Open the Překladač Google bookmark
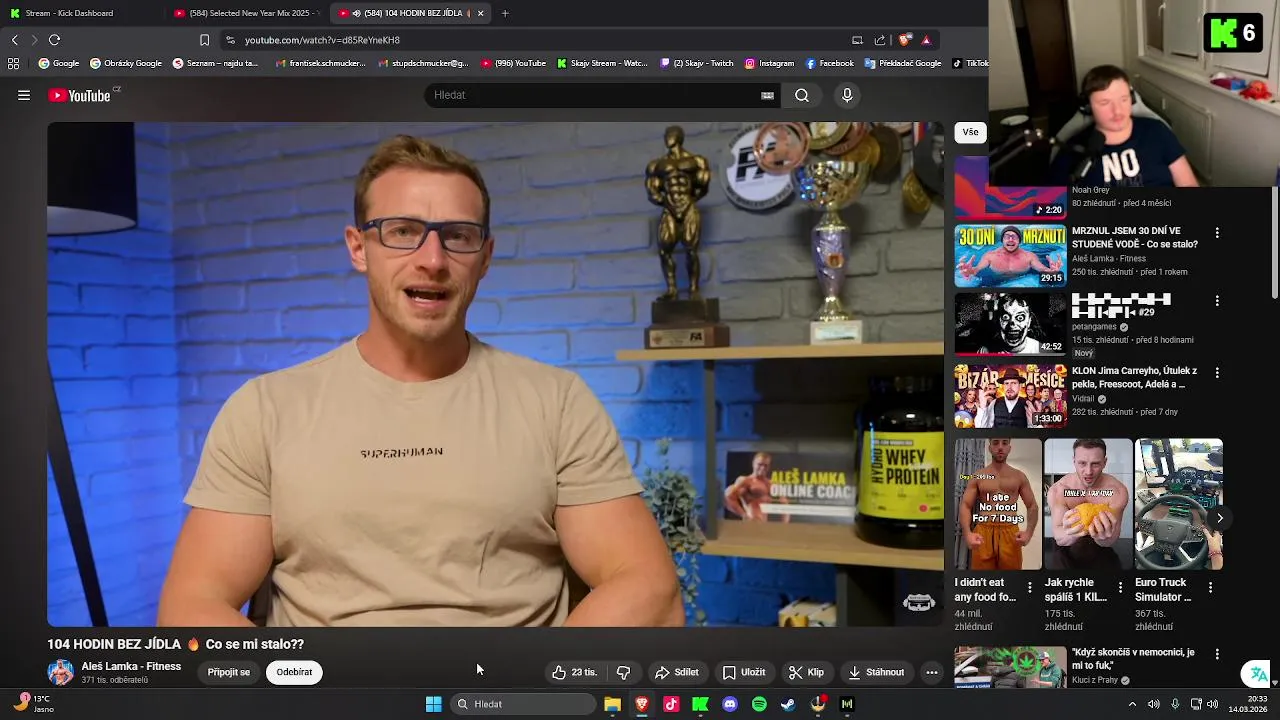Image resolution: width=1280 pixels, height=720 pixels. point(903,63)
